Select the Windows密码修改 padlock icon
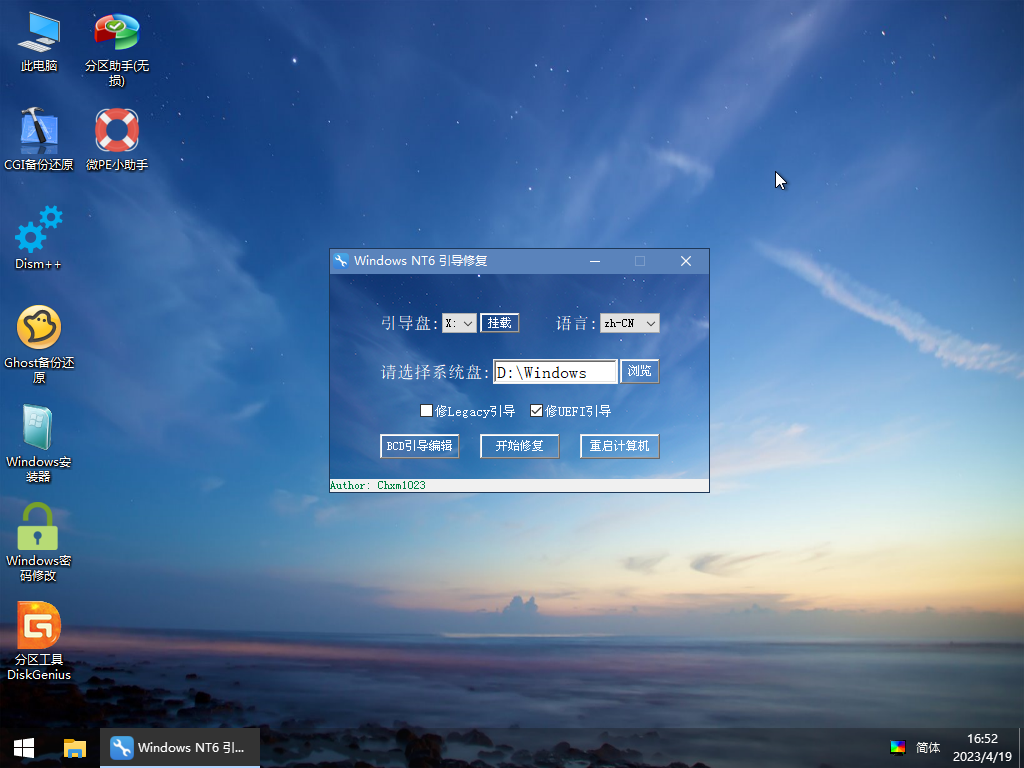 [38, 526]
